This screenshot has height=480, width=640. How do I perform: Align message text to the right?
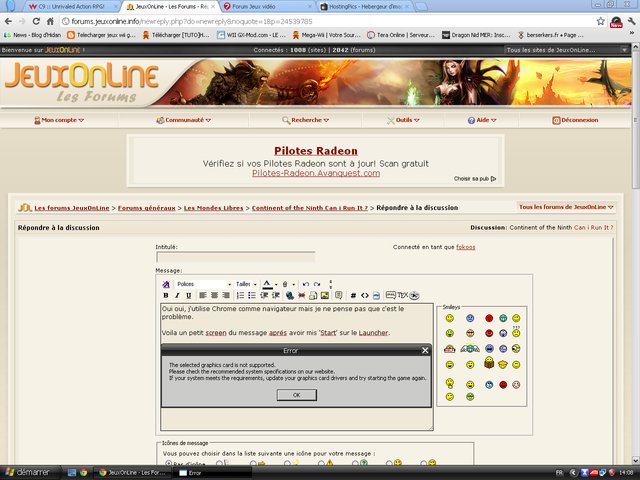(x=226, y=295)
